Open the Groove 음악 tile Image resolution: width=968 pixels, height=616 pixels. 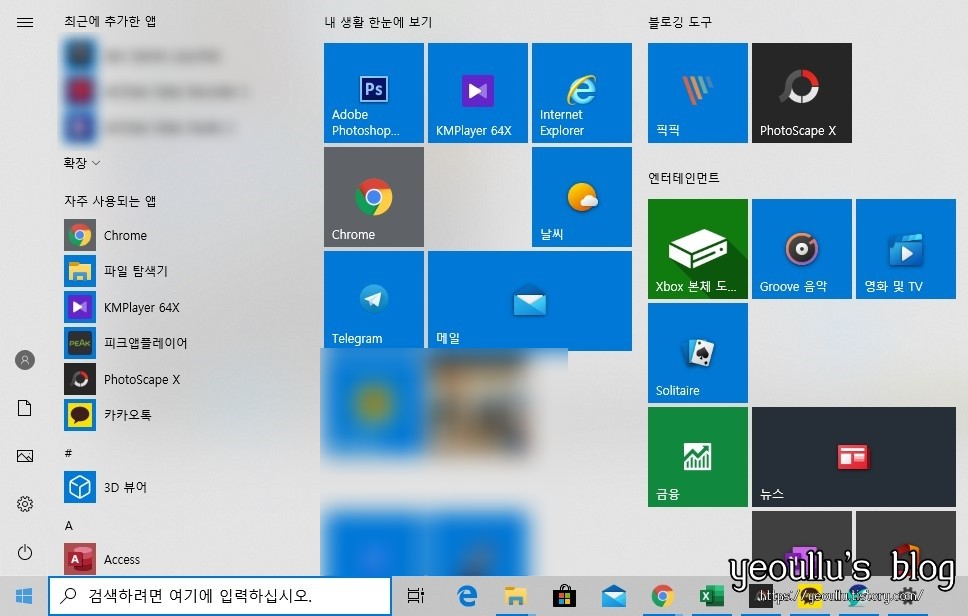(802, 249)
